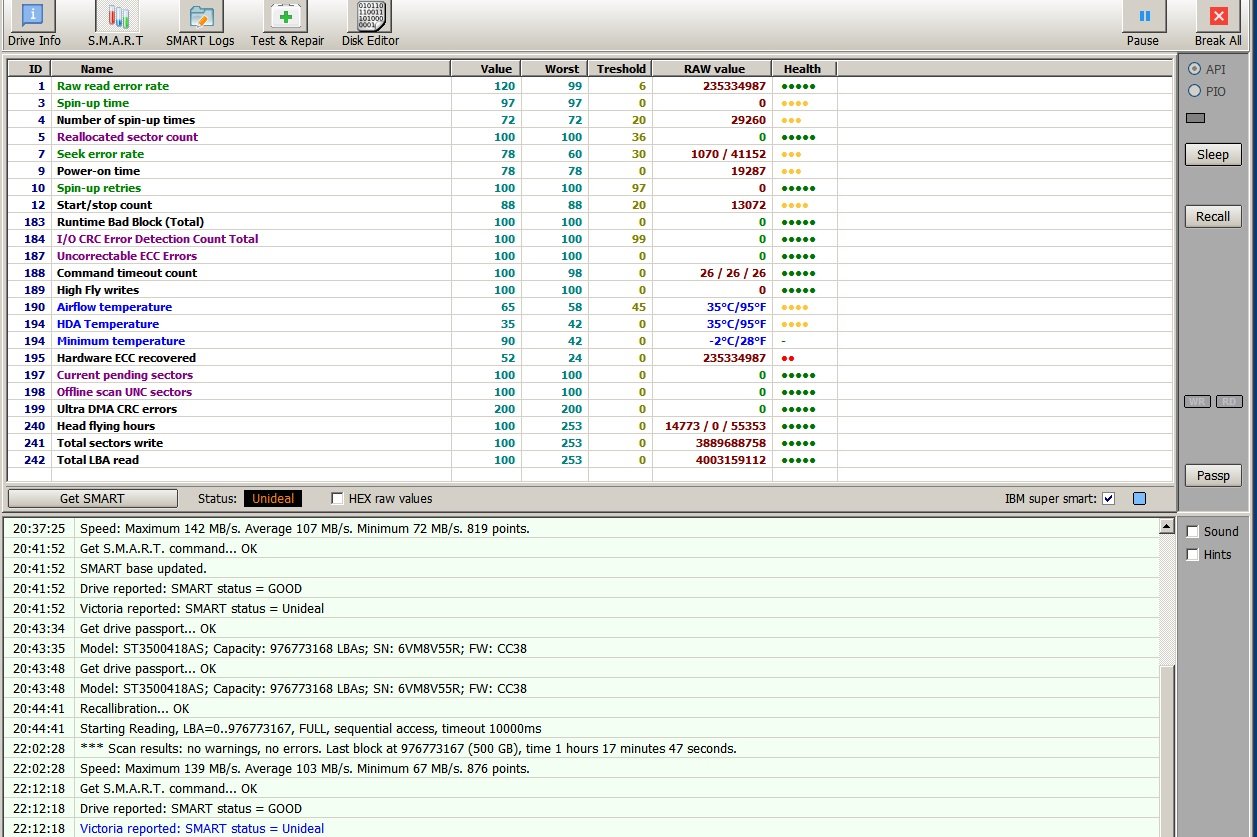Toggle the Hints checkbox
This screenshot has width=1257, height=837.
pyautogui.click(x=1192, y=555)
